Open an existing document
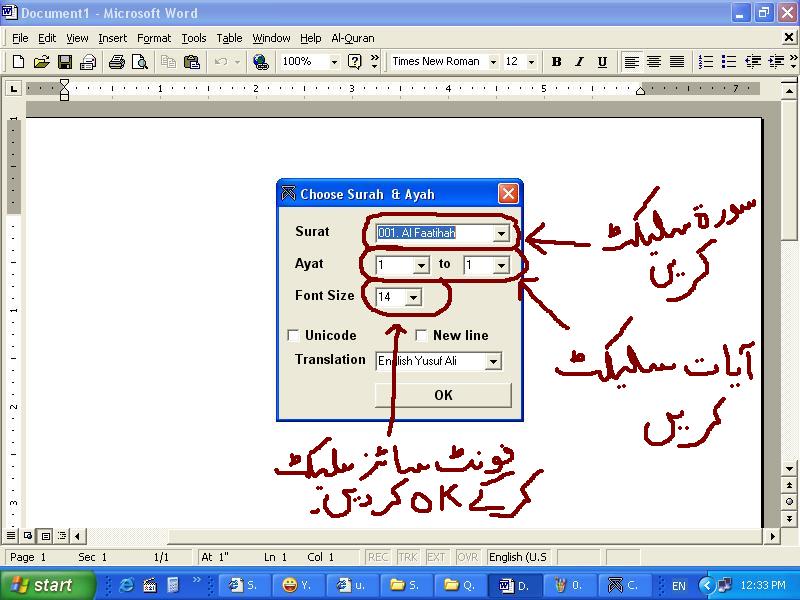The image size is (800, 600). [40, 61]
